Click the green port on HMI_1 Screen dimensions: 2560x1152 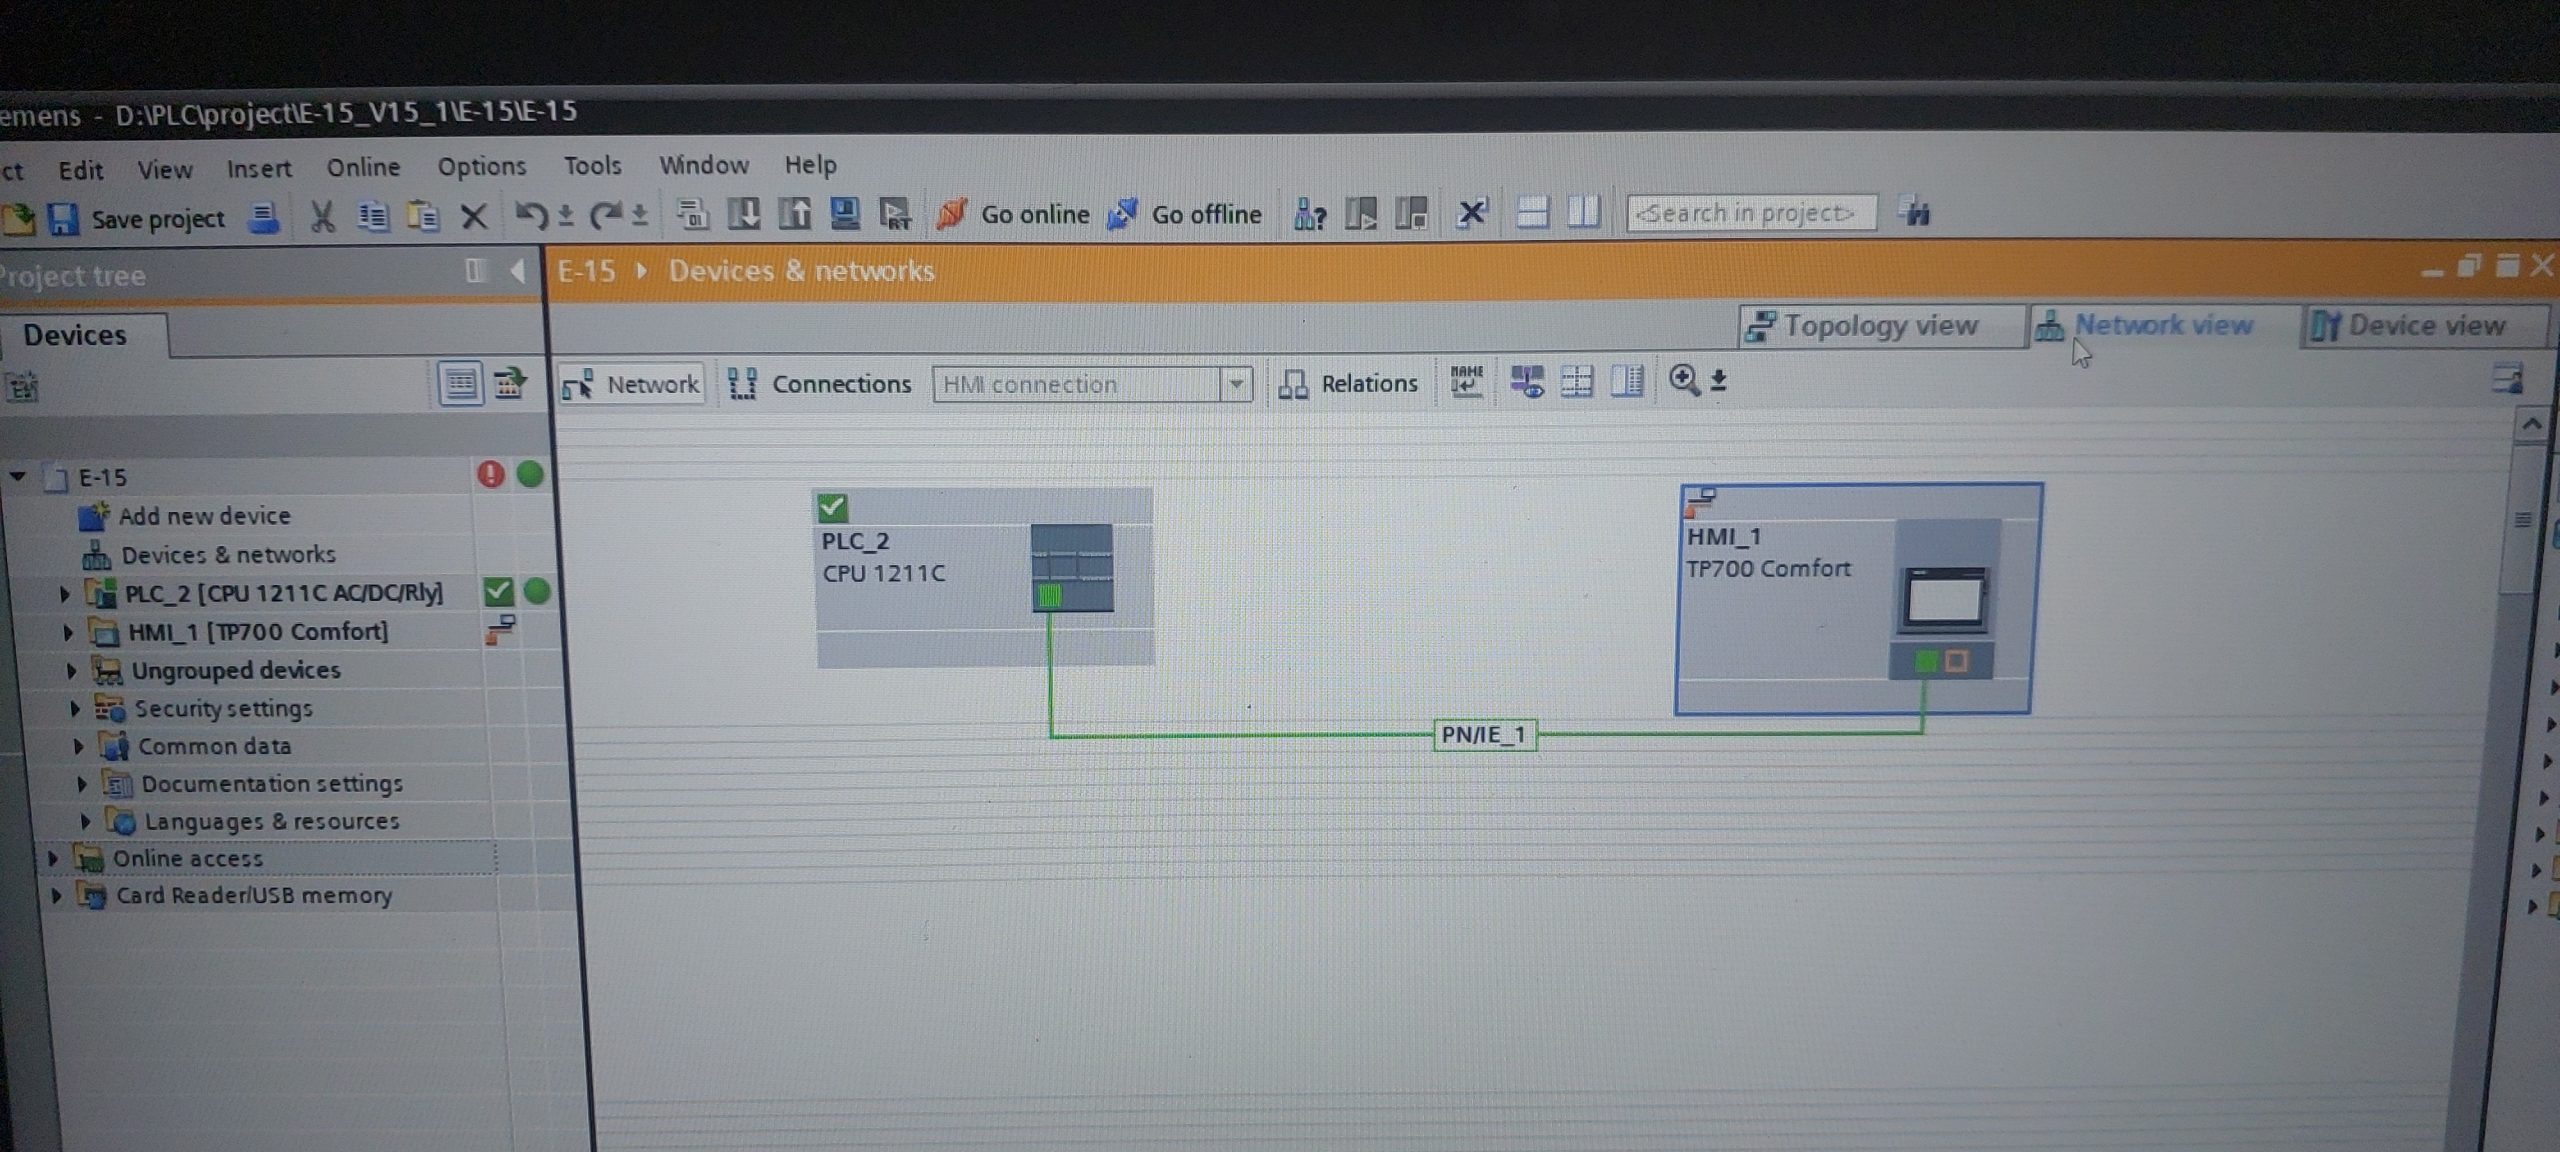pyautogui.click(x=1925, y=661)
